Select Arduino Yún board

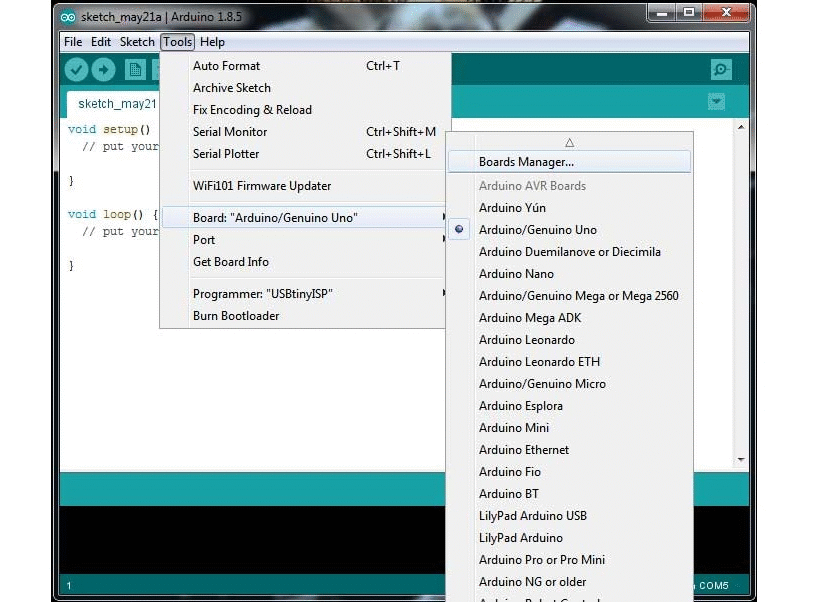point(569,208)
